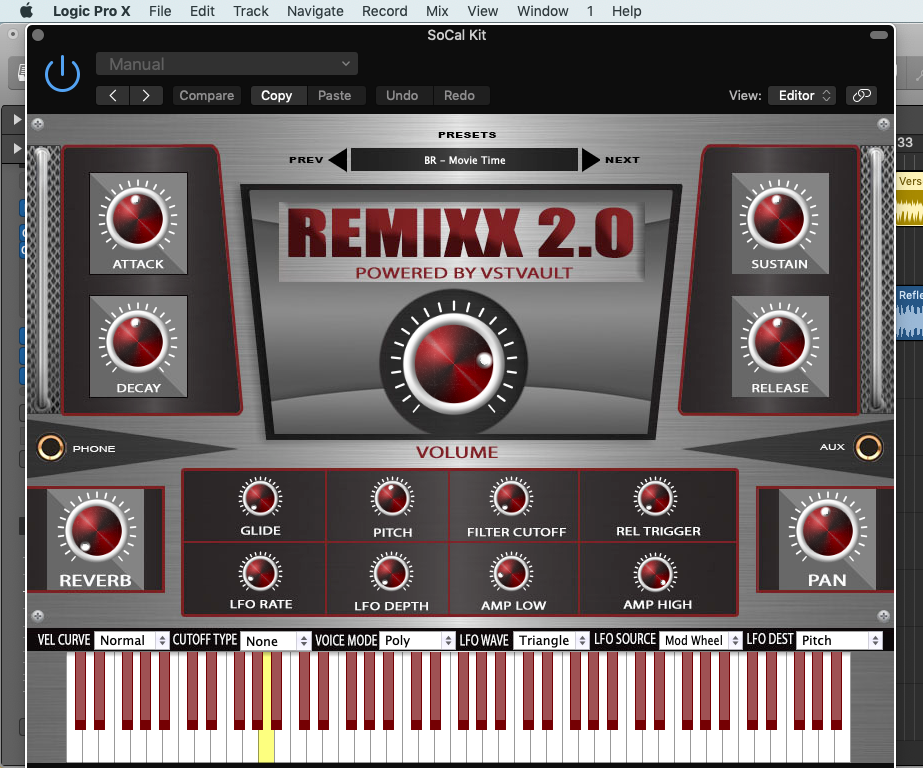Open the Edit menu

202,11
